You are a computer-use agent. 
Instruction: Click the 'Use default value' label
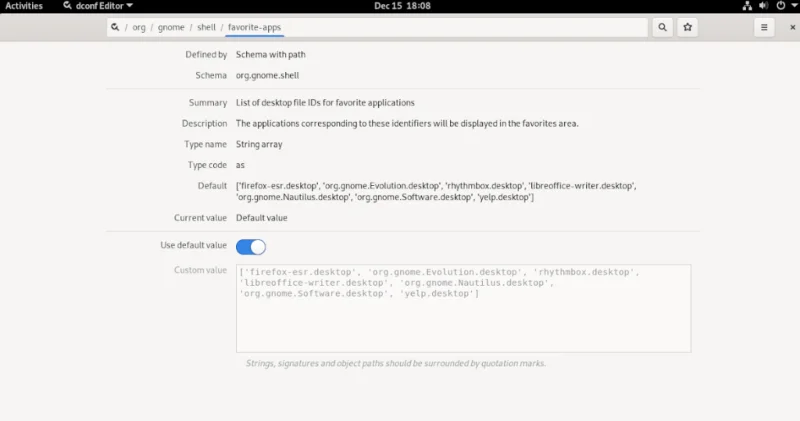(x=193, y=245)
